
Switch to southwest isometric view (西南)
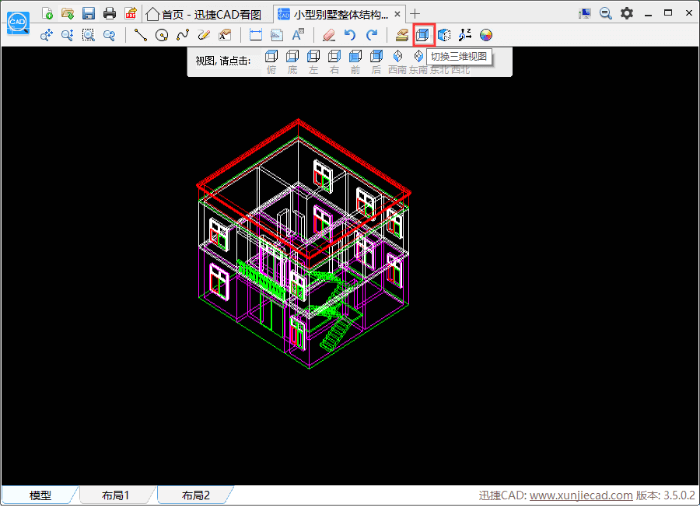point(397,62)
